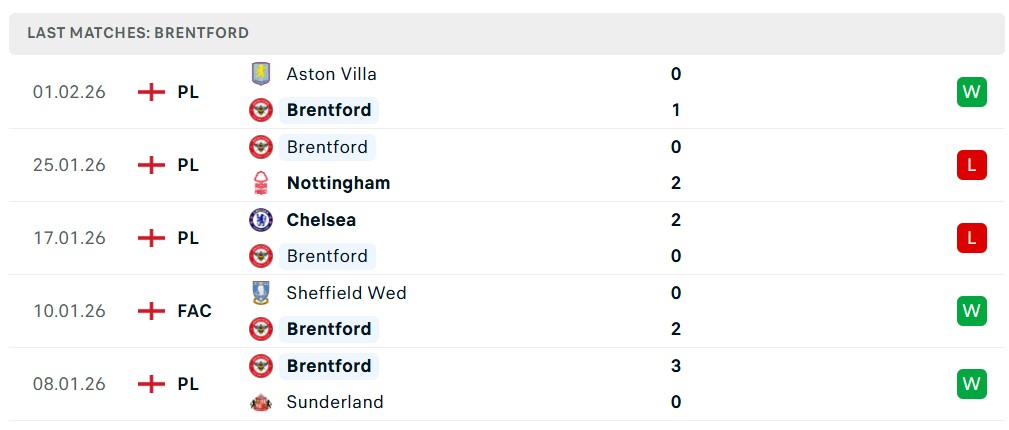The width and height of the screenshot is (1009, 430).
Task: Click the Sunderland club crest
Action: (260, 402)
